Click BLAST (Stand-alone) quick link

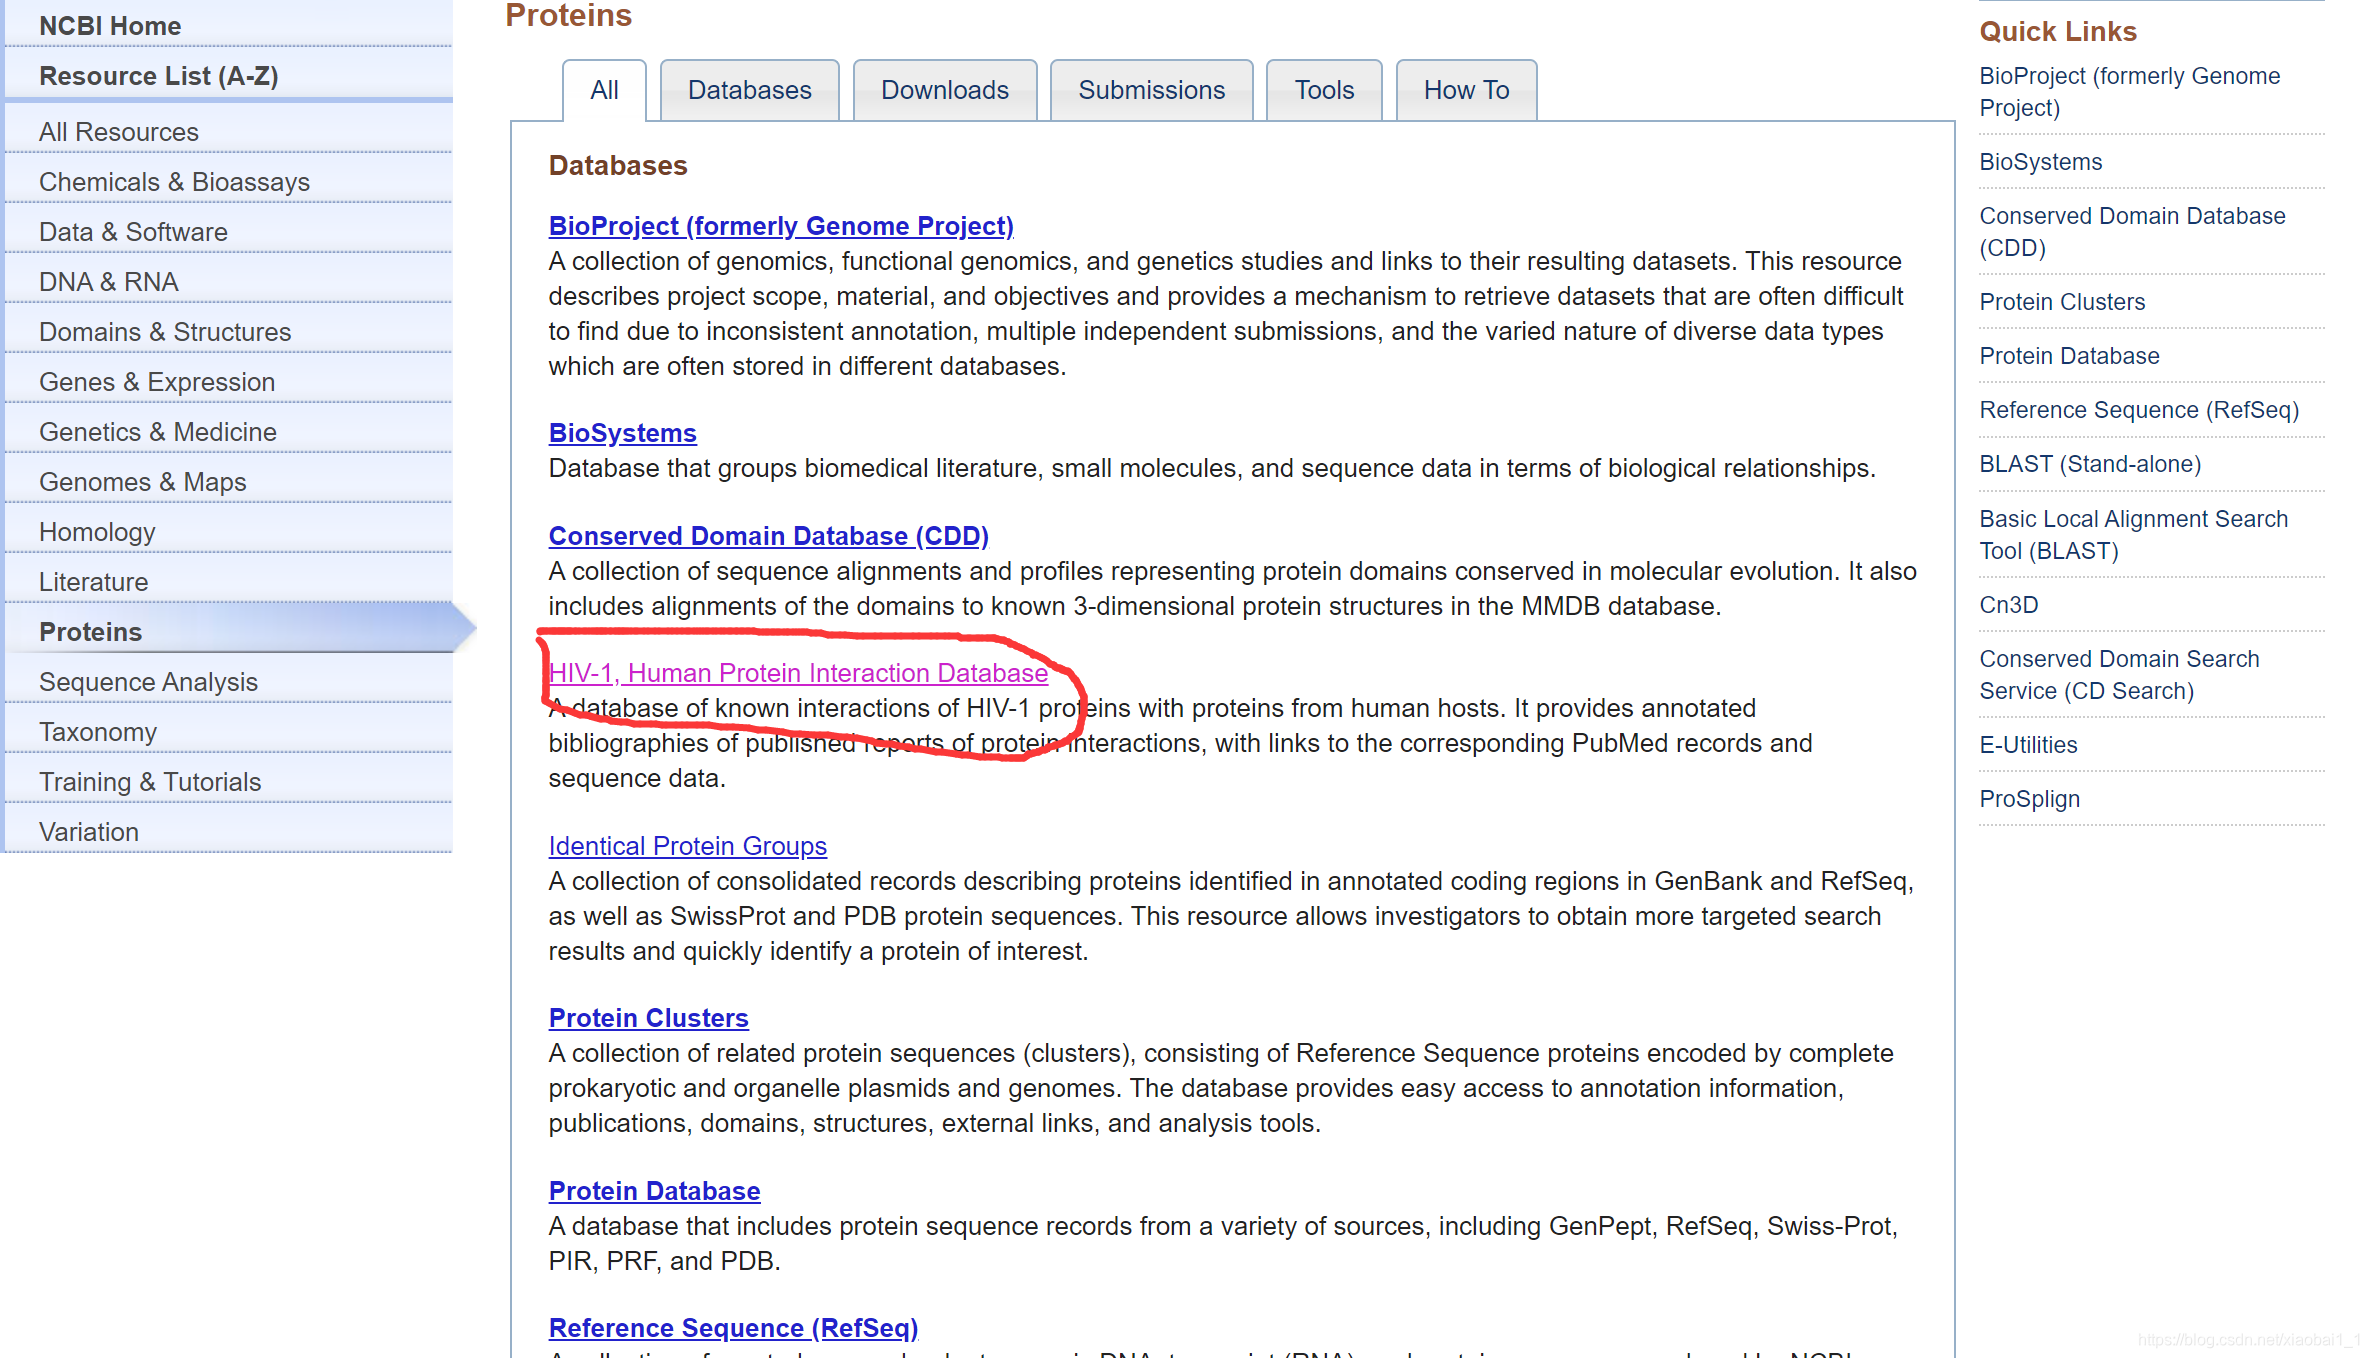(2090, 464)
